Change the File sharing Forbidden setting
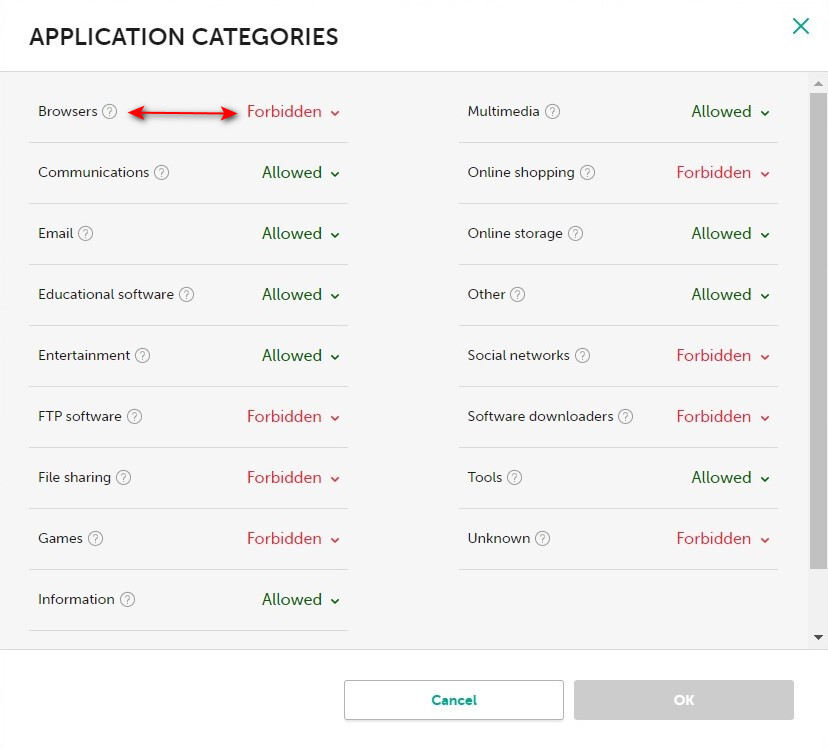 [x=293, y=478]
